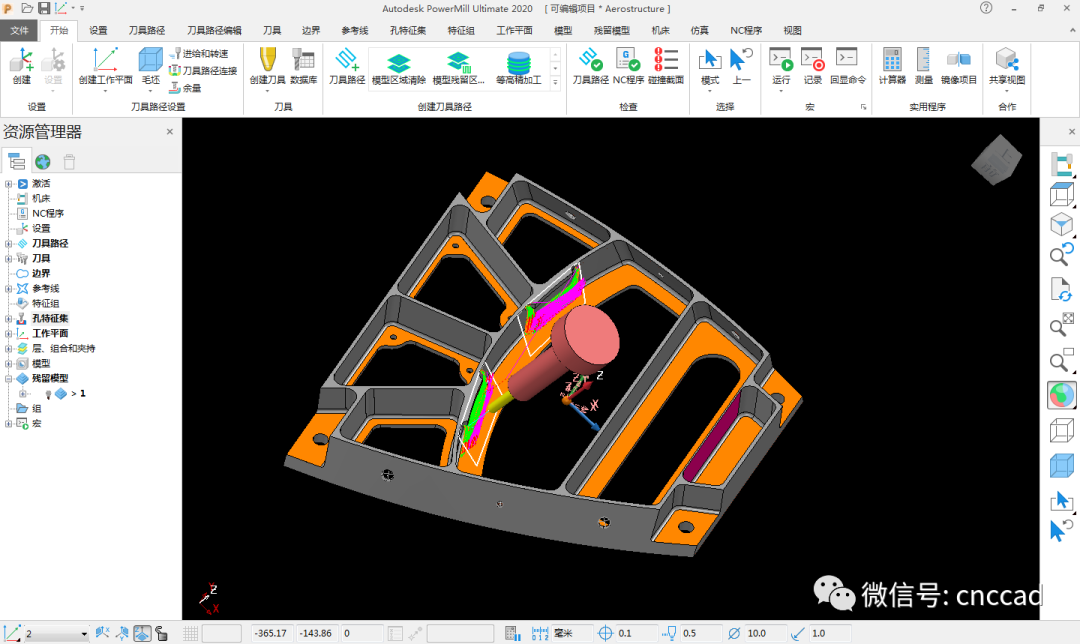Expand the 宏 macro tree node

[x=8, y=424]
